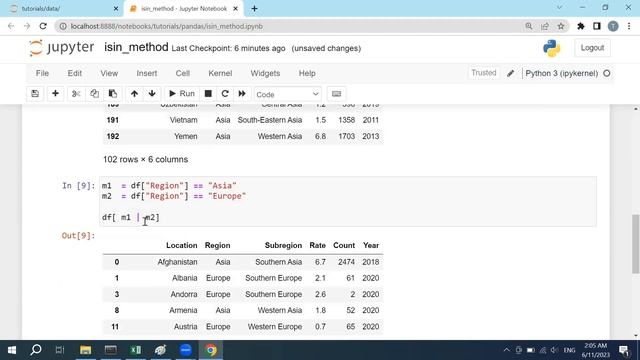Viewport: 640px width, 360px height.
Task: Open the browser extensions puzzle icon
Action: 580,26
